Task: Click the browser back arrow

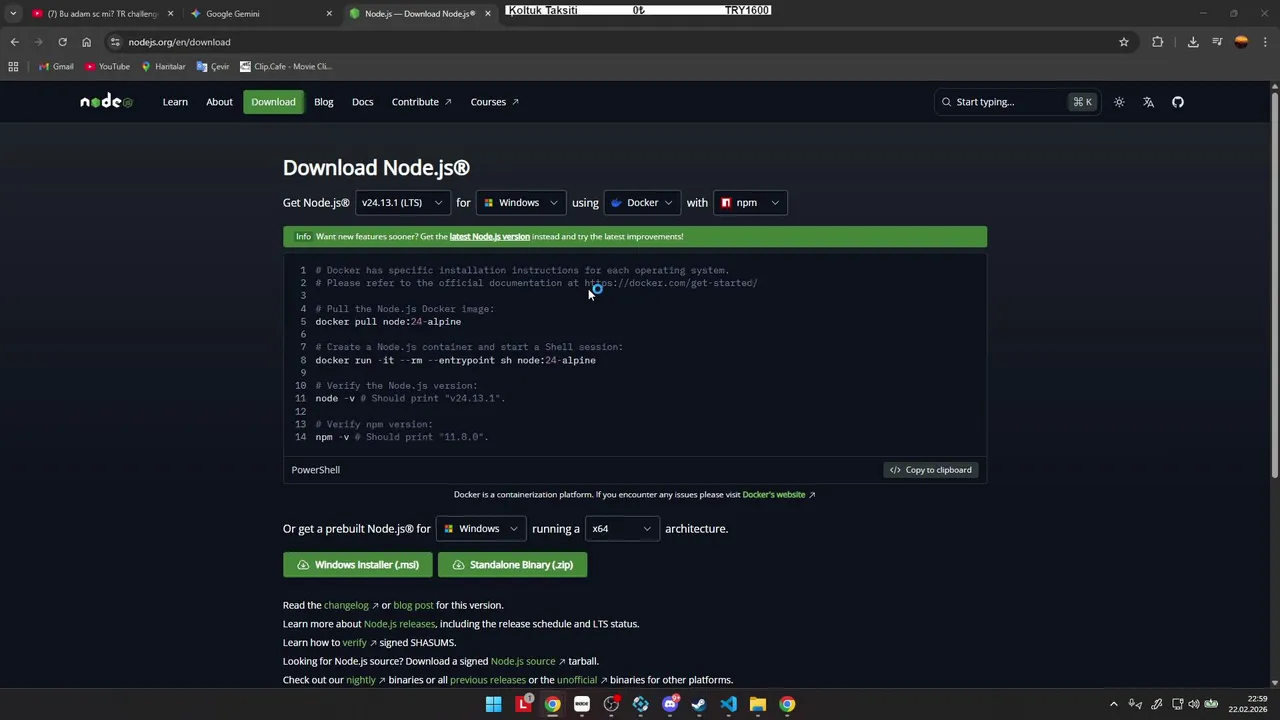Action: (14, 42)
